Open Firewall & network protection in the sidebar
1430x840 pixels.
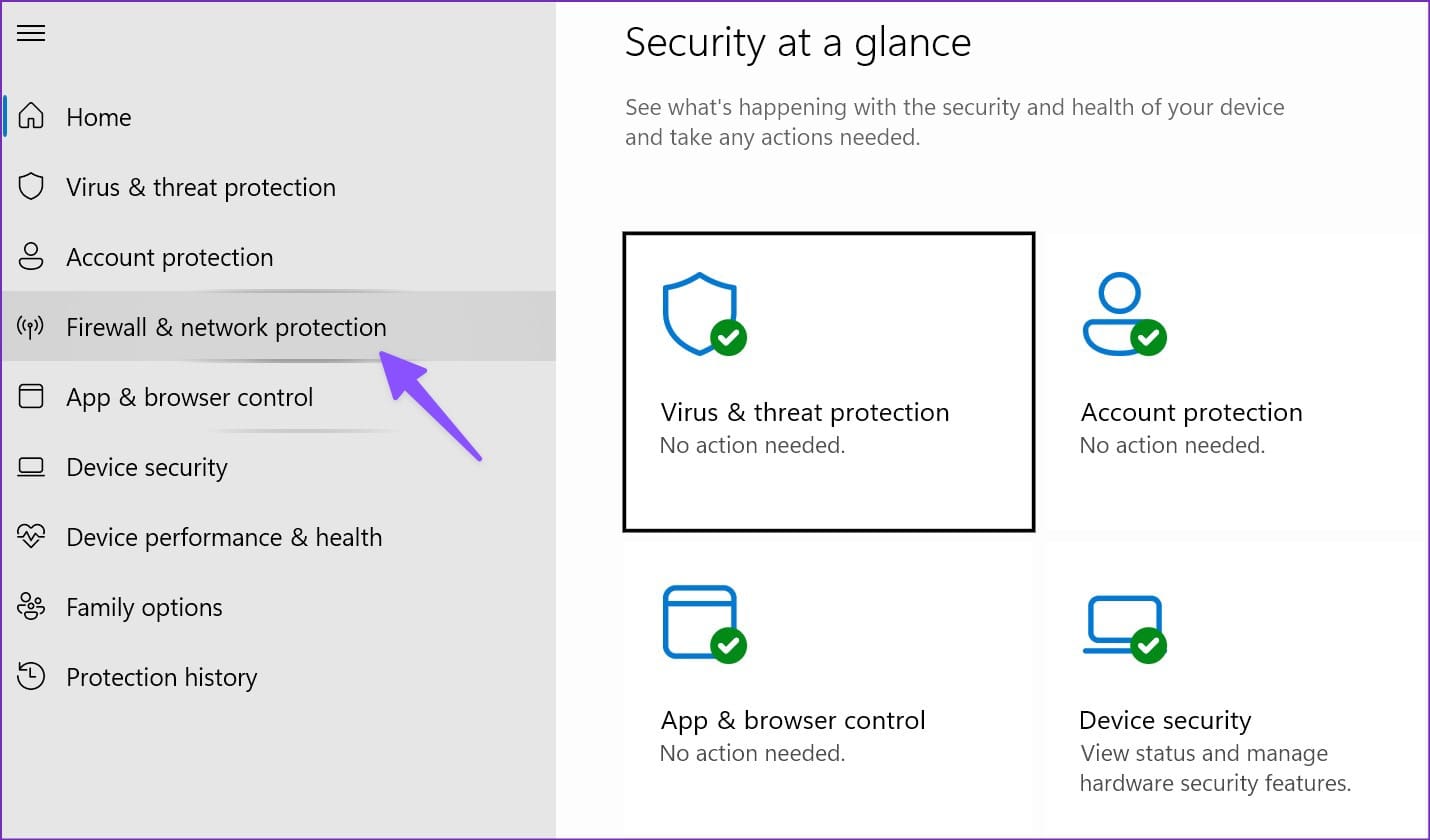278,326
